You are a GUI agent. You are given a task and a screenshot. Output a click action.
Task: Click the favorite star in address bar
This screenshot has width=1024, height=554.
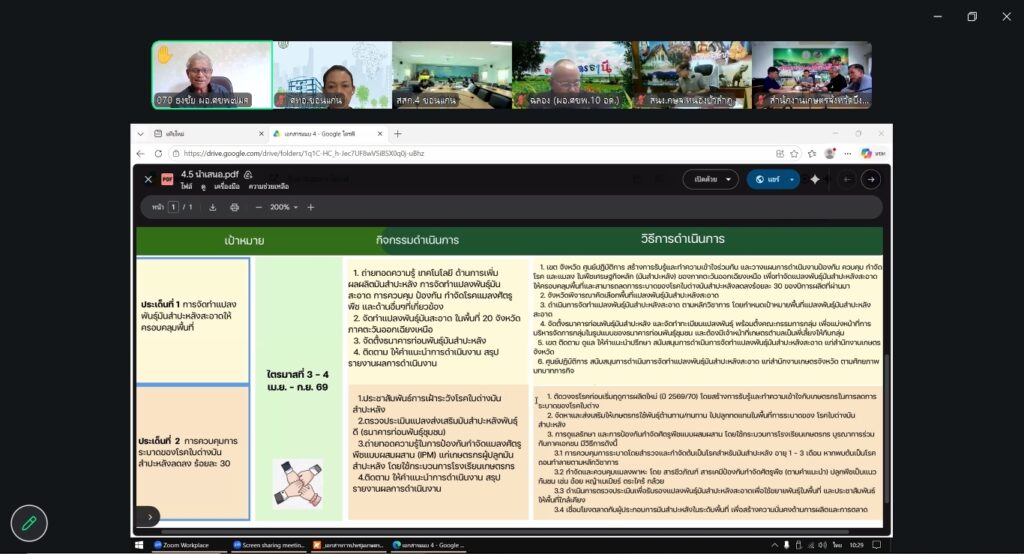pos(794,154)
